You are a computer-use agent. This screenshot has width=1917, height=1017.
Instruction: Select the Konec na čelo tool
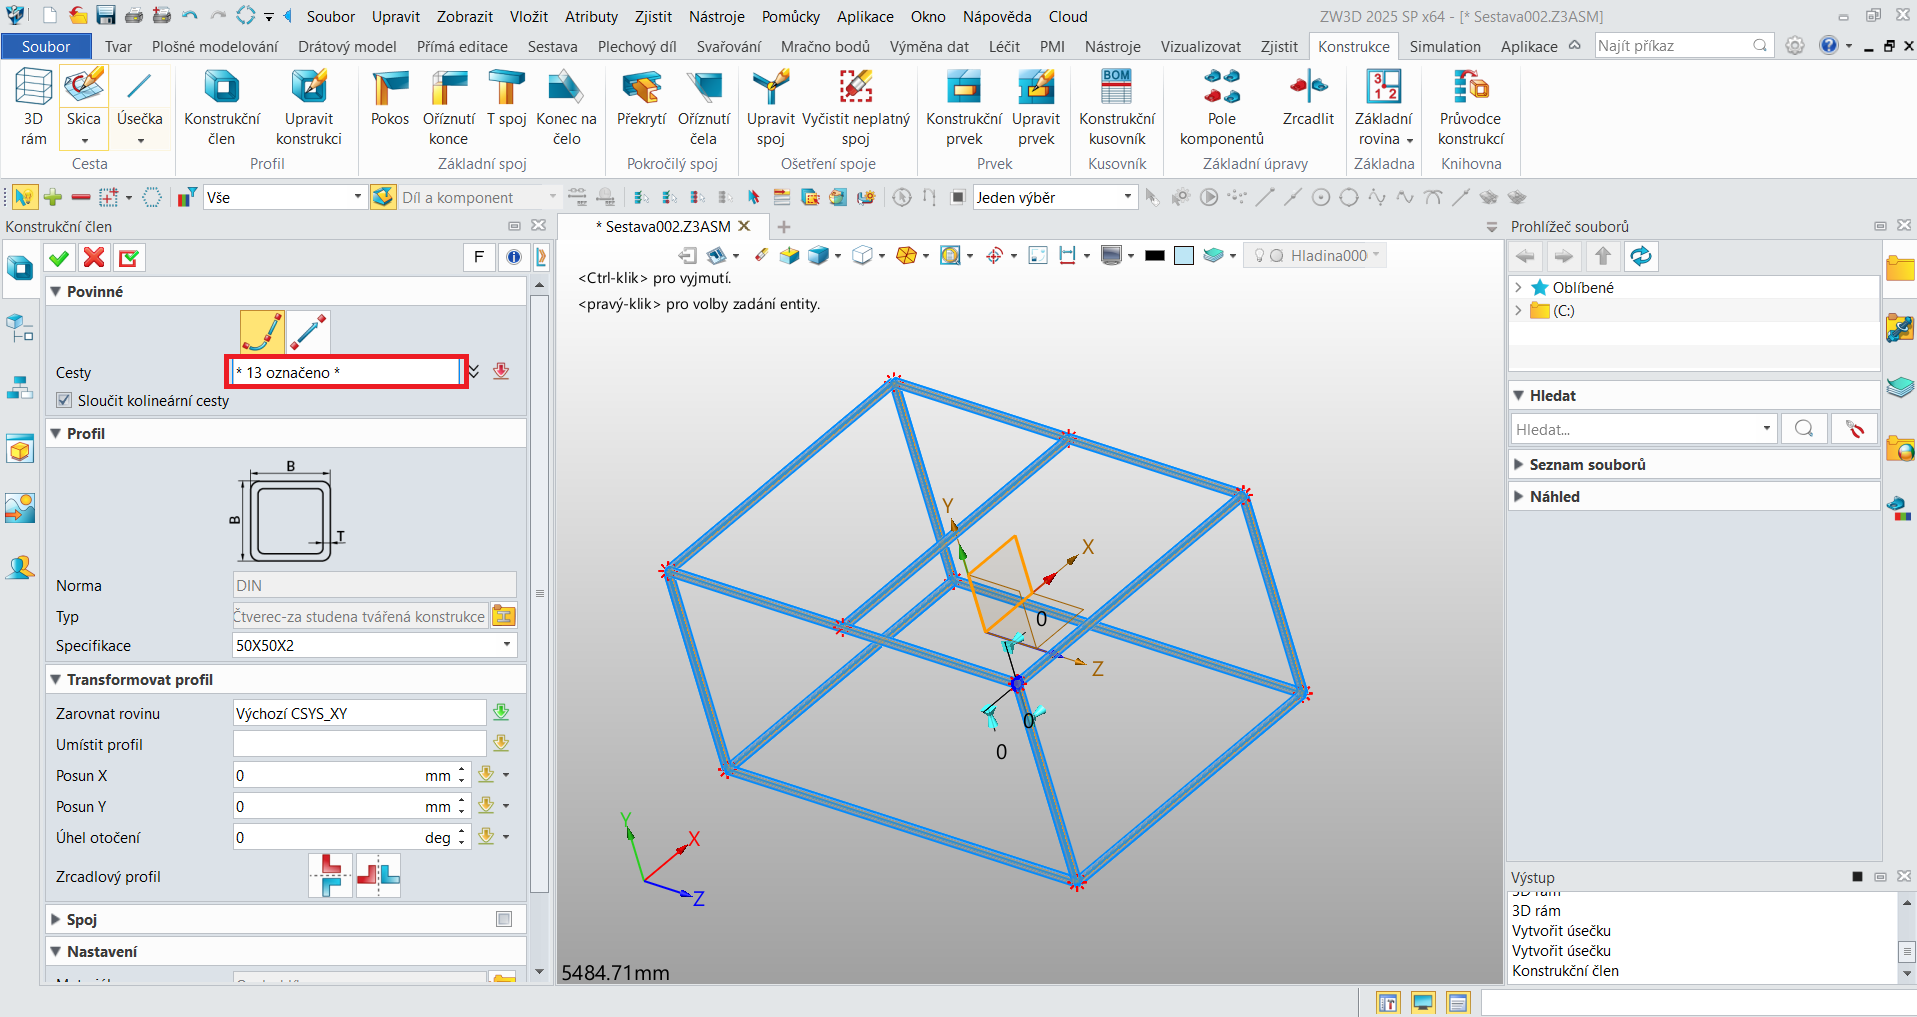click(x=566, y=87)
